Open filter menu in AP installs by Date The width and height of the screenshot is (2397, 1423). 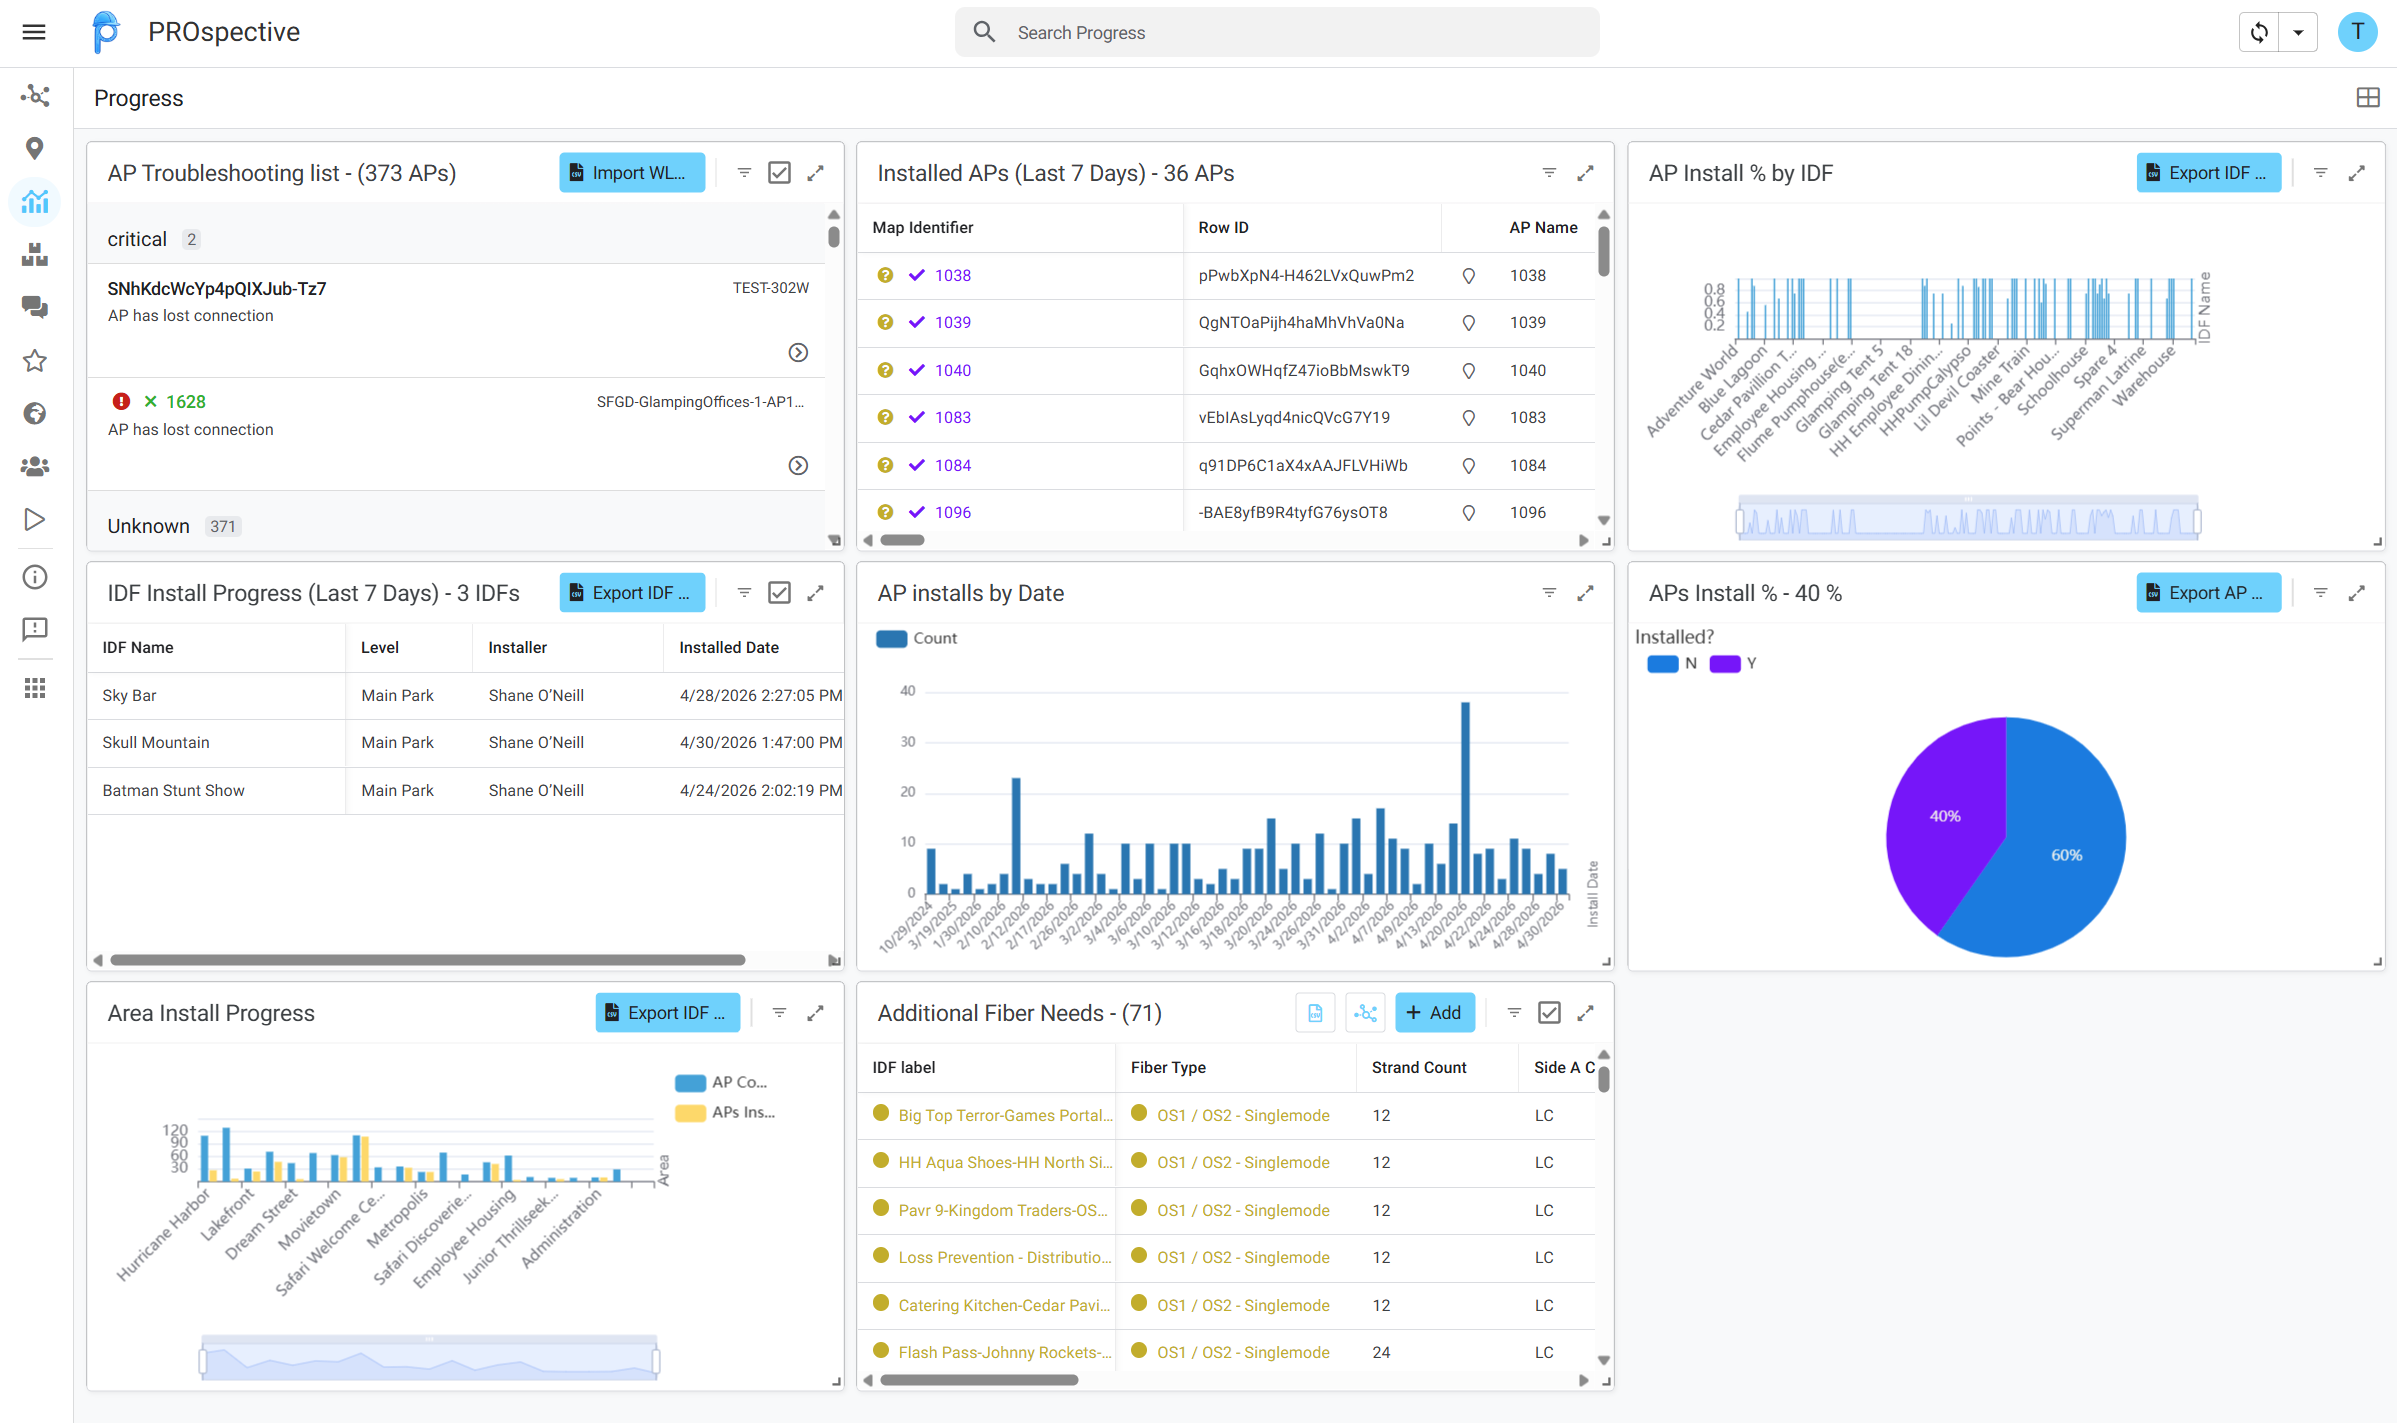click(1549, 593)
